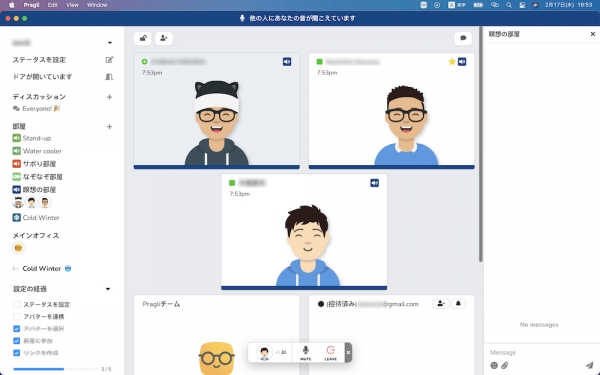Mute the microphone in the floating bar

tap(305, 353)
